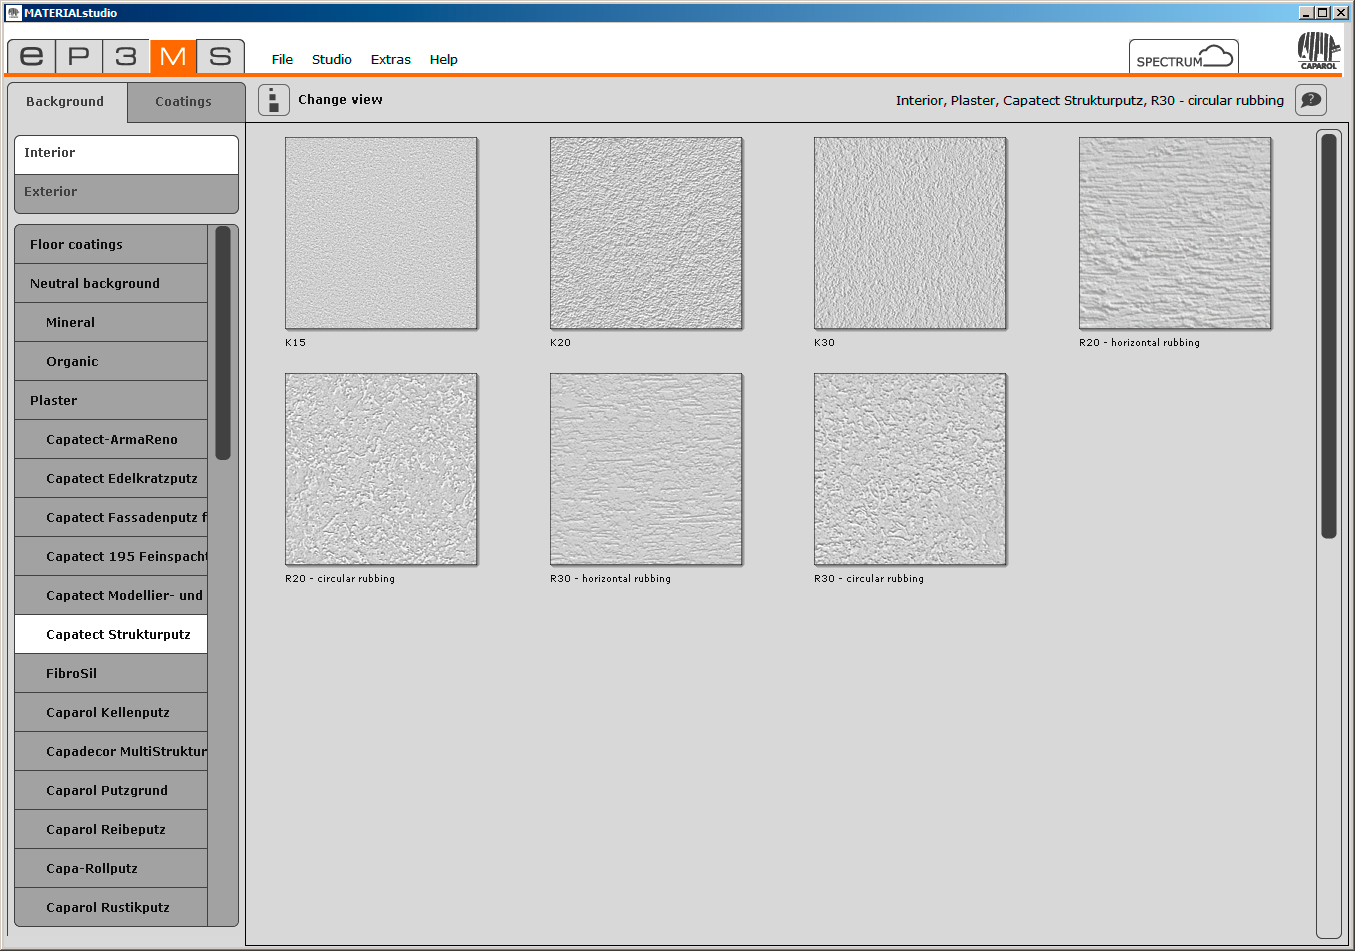Open the Help menu
The image size is (1355, 951).
tap(443, 60)
